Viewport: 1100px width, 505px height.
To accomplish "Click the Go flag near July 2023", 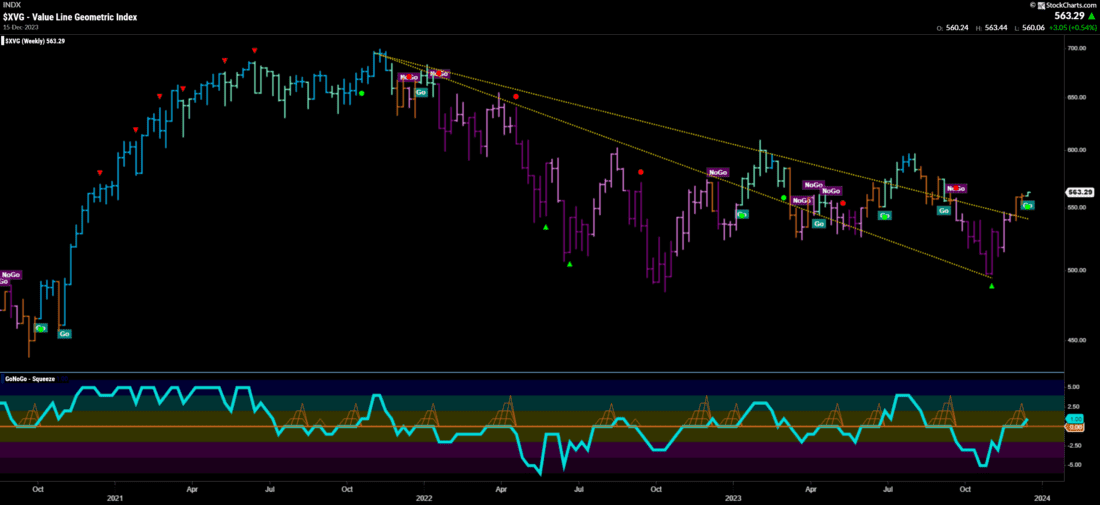I will (884, 215).
